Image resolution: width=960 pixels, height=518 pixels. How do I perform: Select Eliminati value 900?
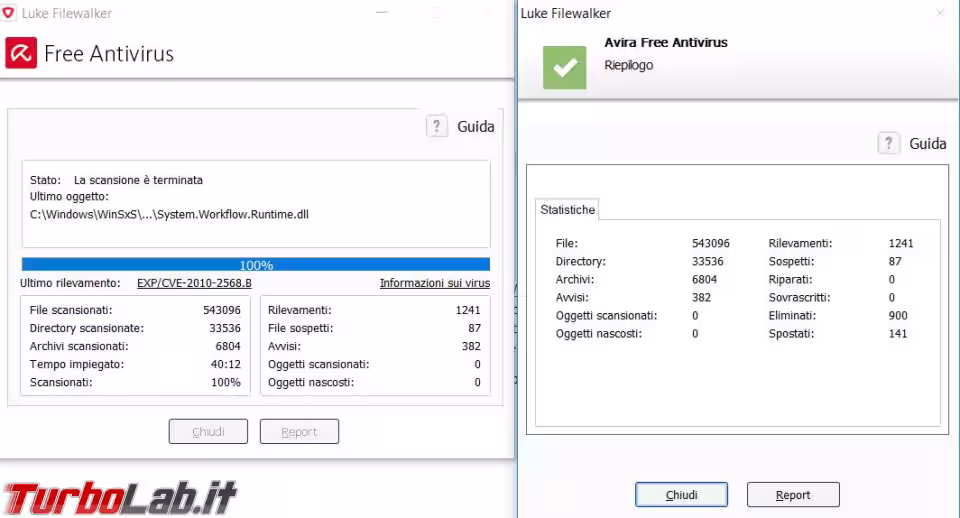[898, 316]
